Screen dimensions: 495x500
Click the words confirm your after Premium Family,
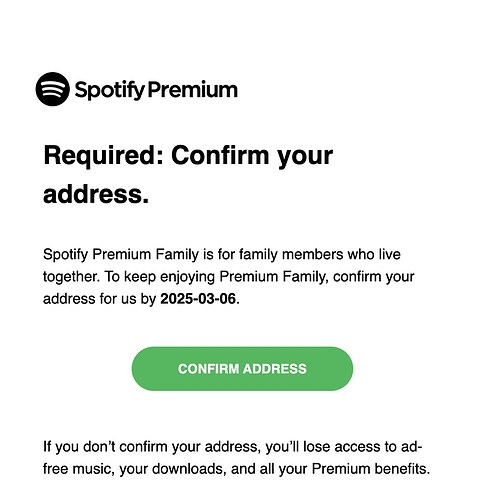[x=373, y=277]
